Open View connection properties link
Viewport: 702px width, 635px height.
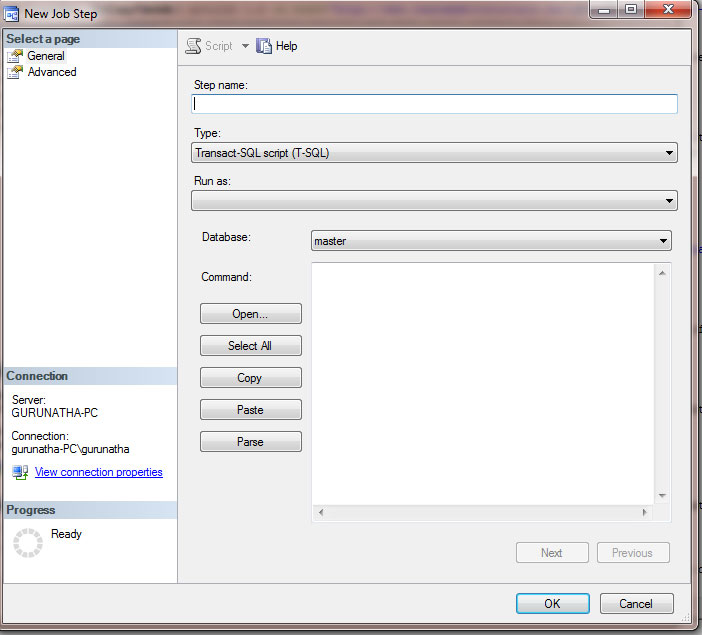tap(98, 472)
